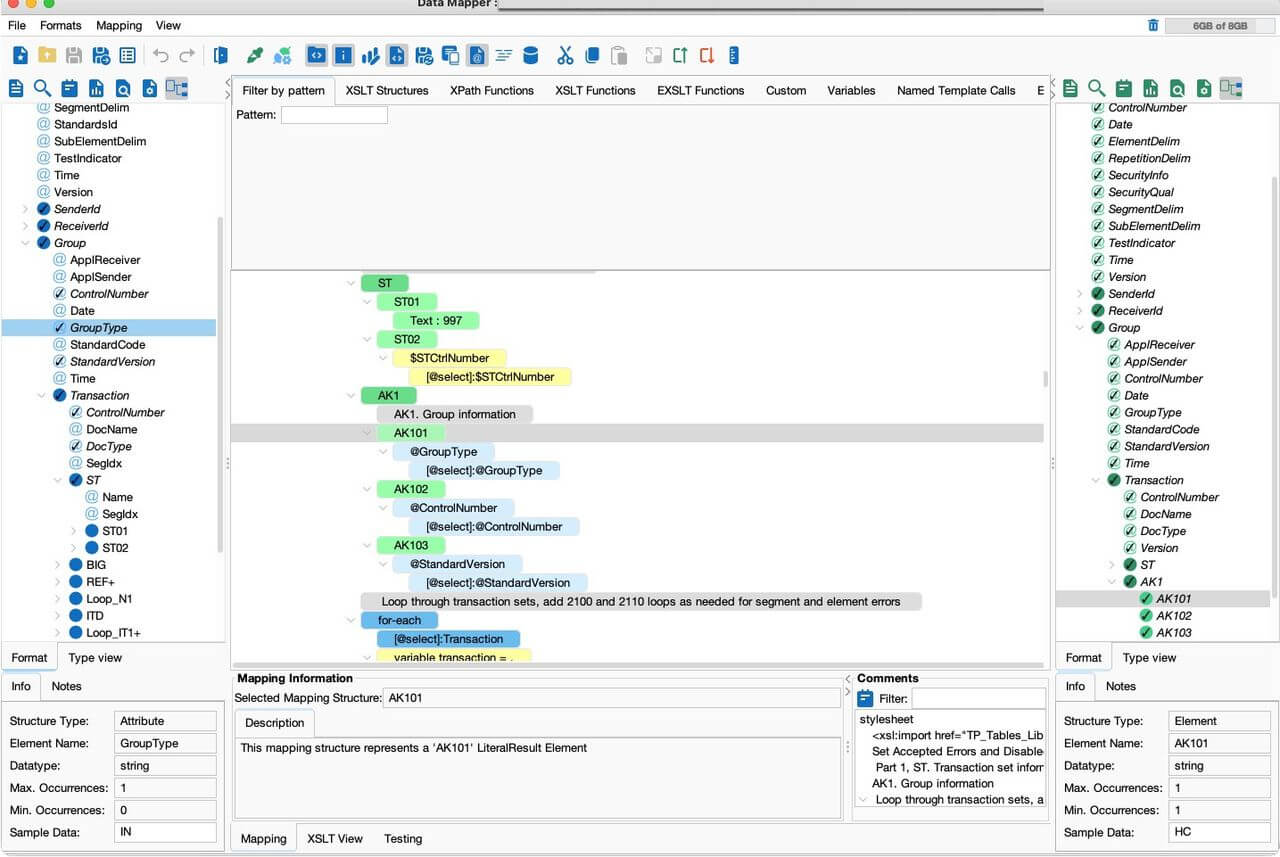Collapse the AK1 node in mapping canvas
Screen dimensions: 1280x857
pos(351,396)
